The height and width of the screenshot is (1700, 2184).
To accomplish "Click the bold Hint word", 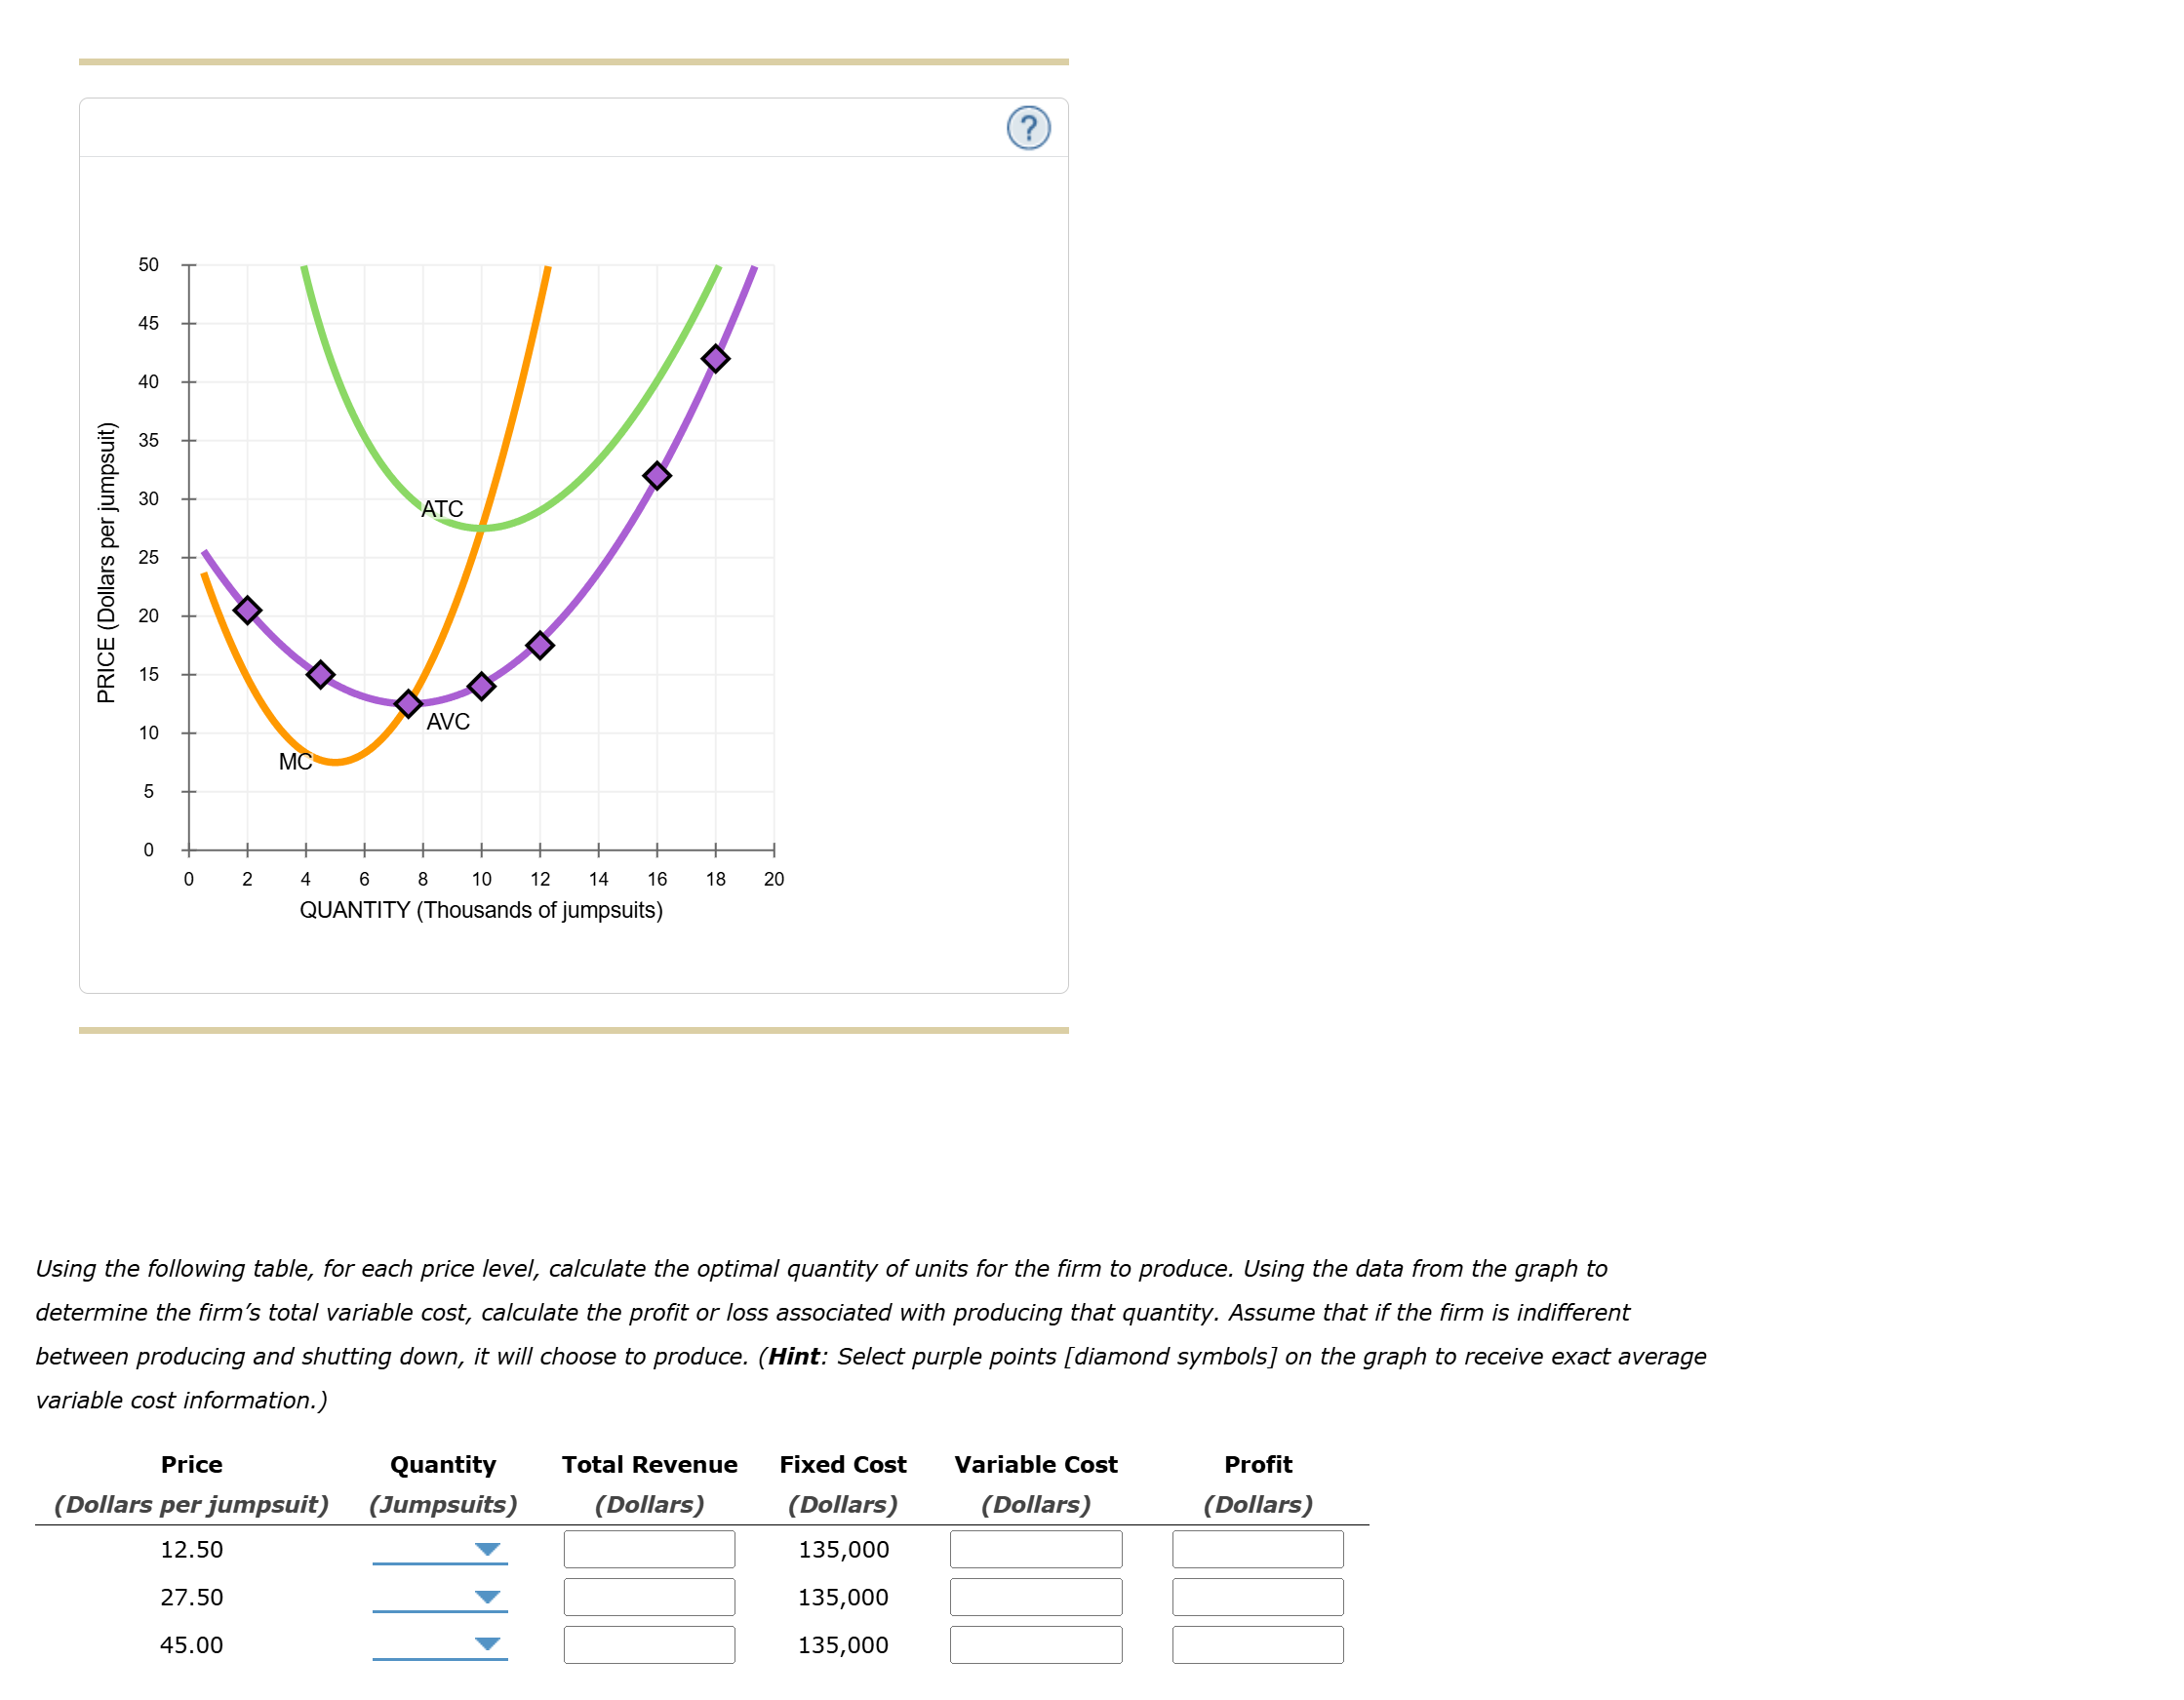I will click(794, 1356).
